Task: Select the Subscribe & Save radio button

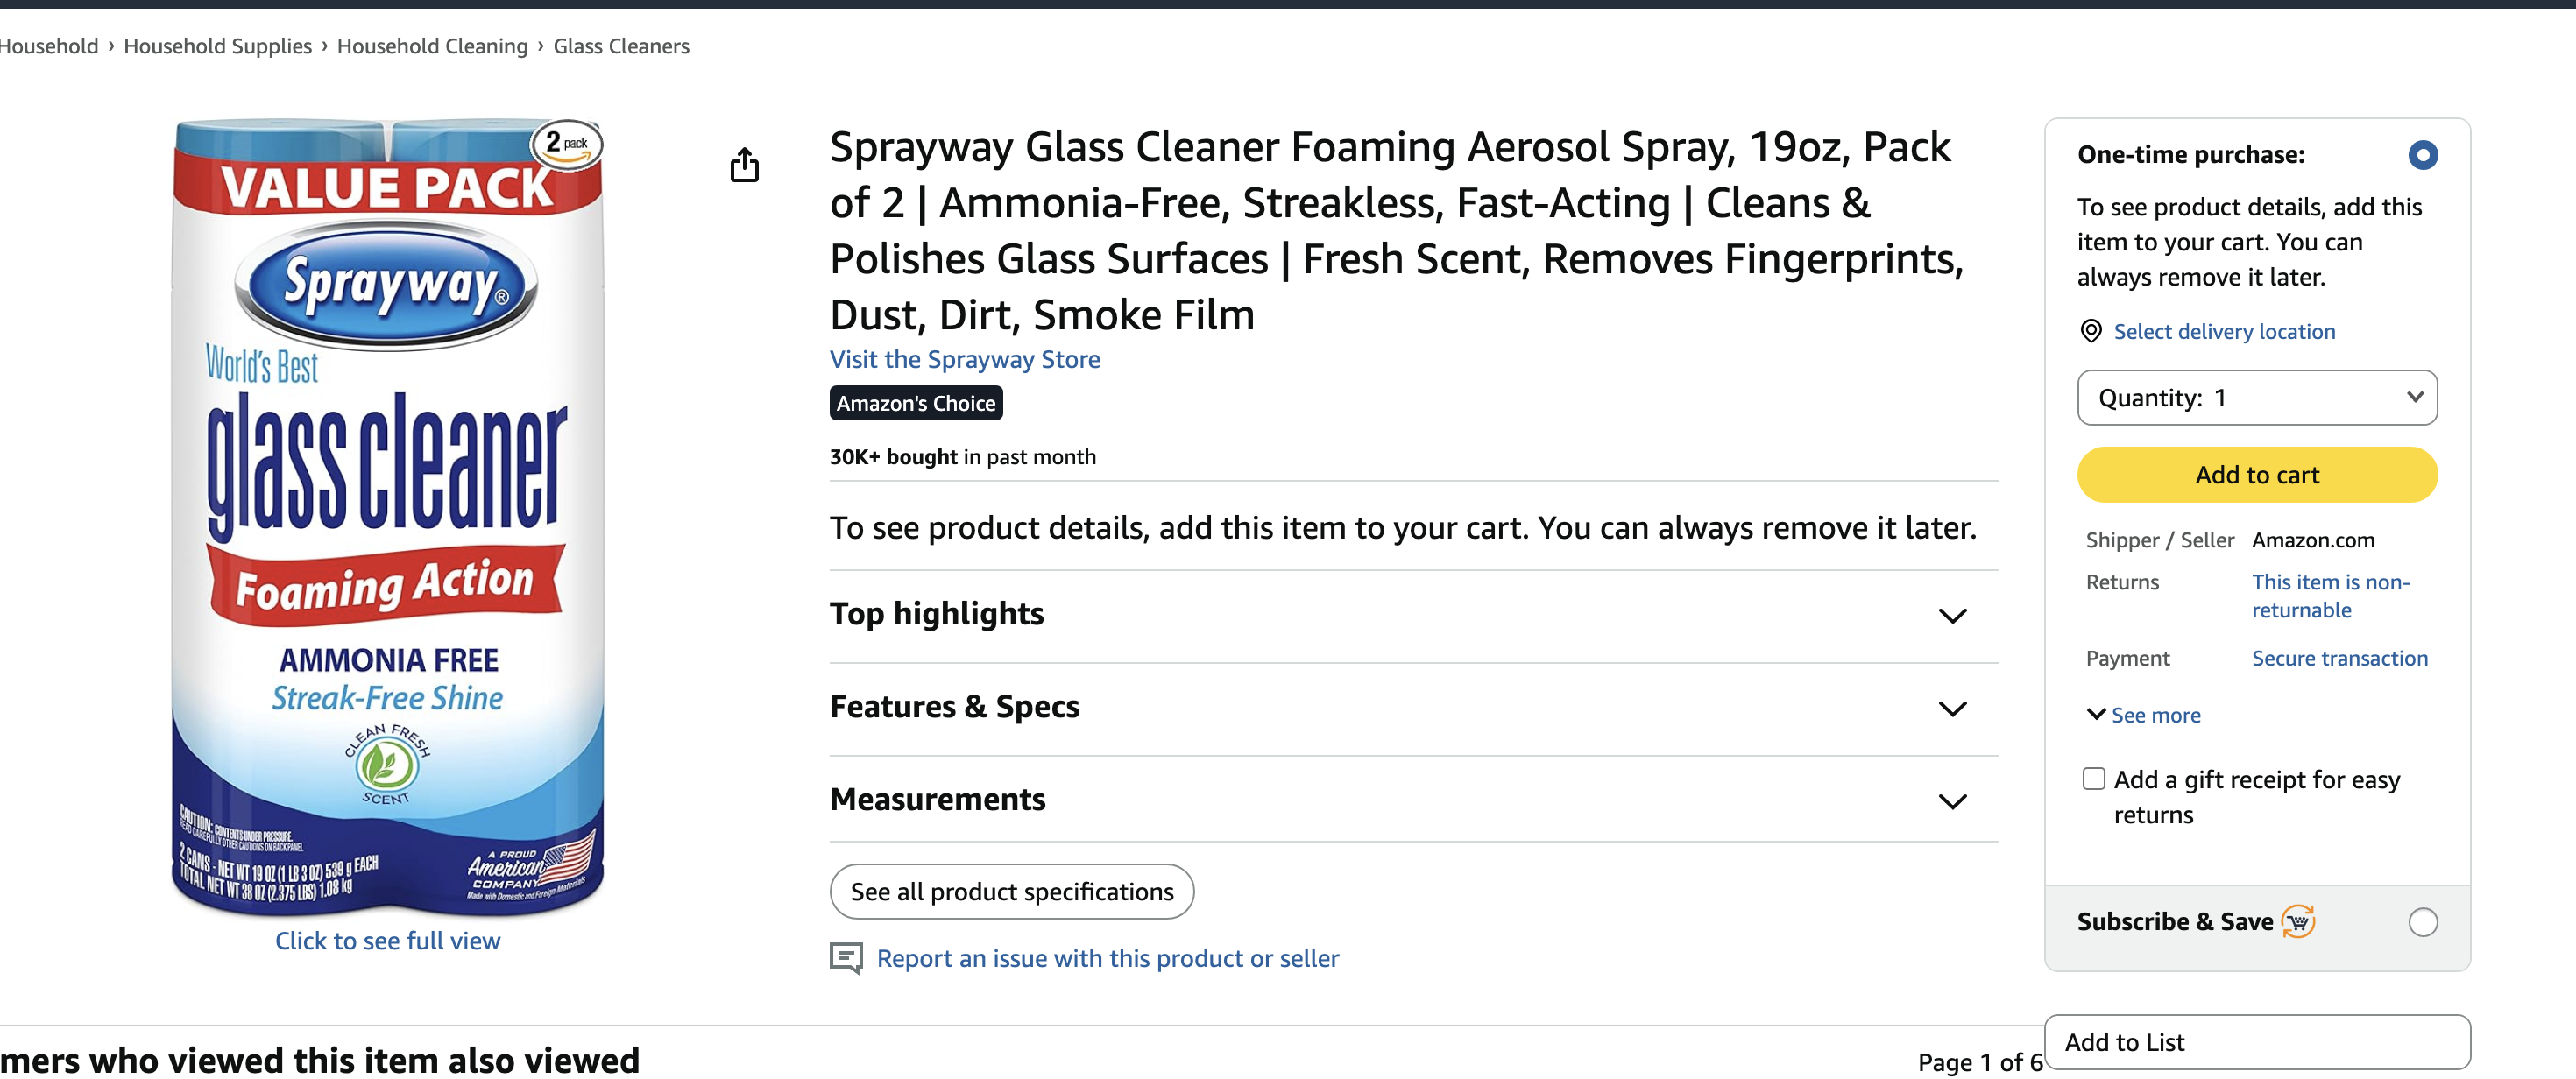Action: tap(2422, 921)
